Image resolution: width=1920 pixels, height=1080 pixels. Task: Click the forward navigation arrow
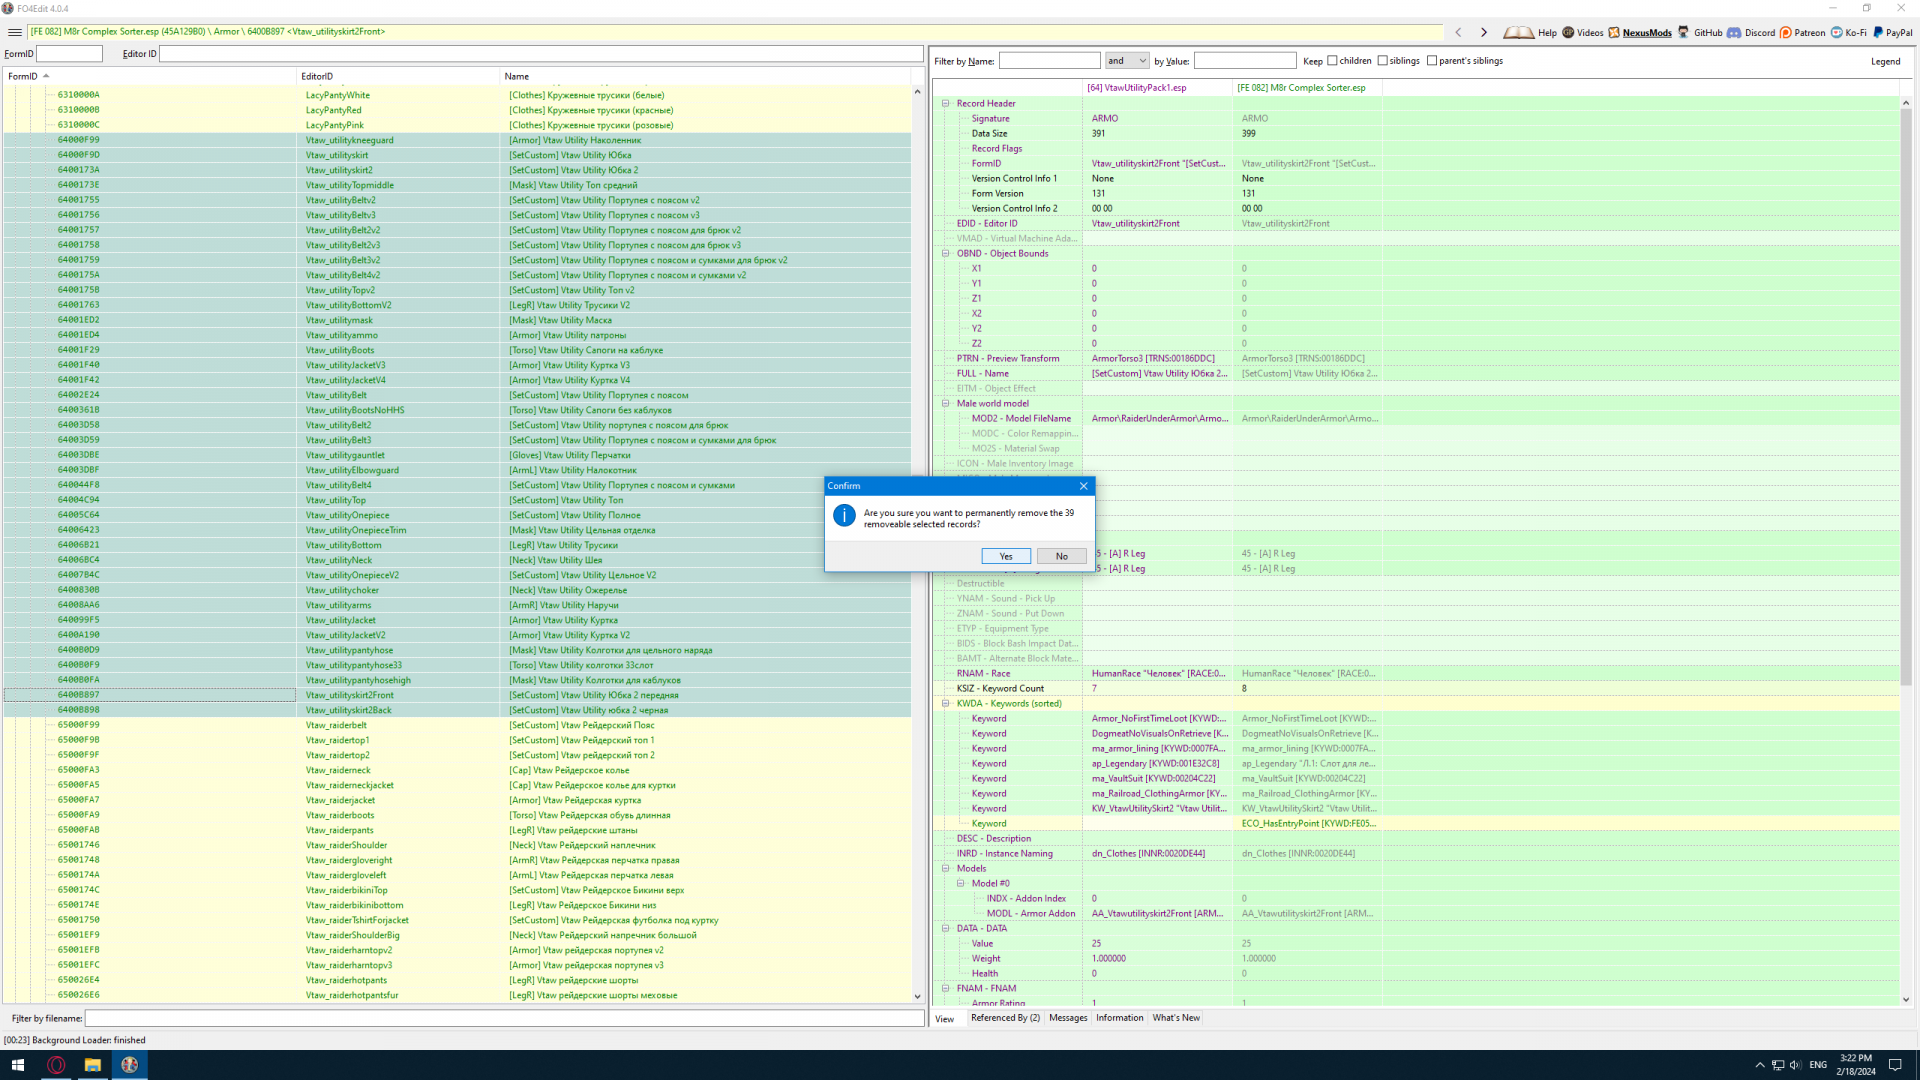click(1484, 32)
